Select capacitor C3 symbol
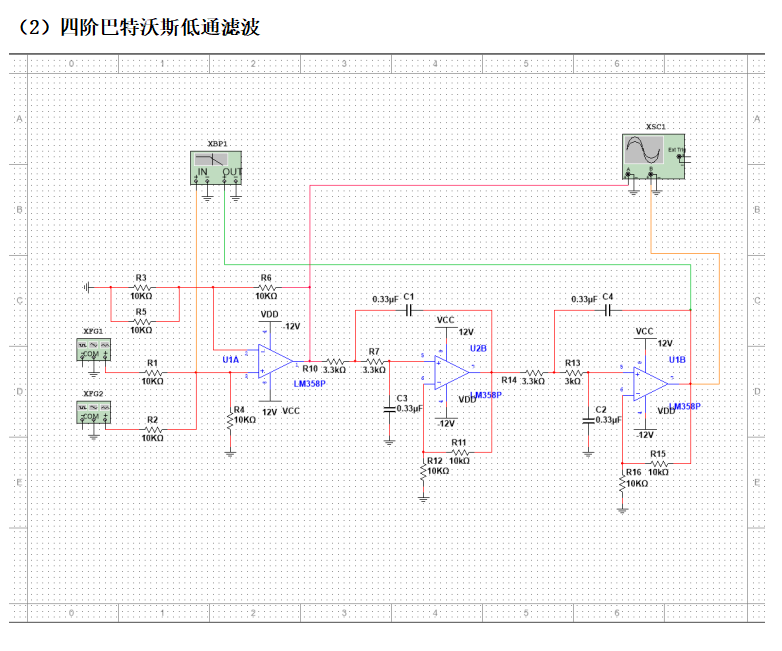 tap(390, 409)
